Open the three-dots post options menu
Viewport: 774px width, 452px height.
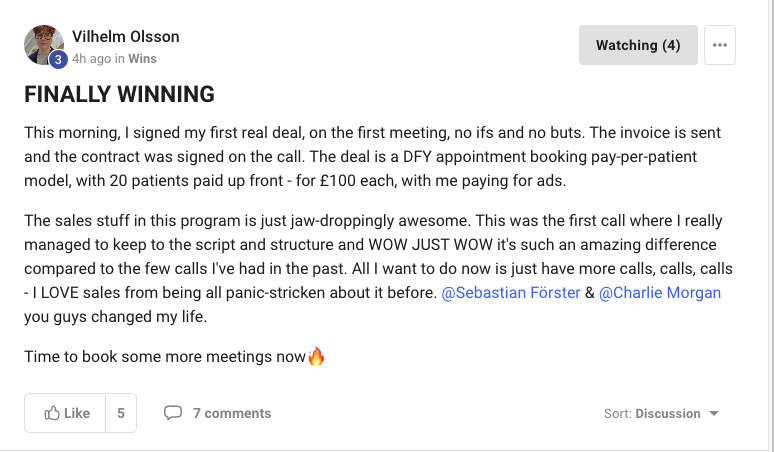[x=720, y=45]
